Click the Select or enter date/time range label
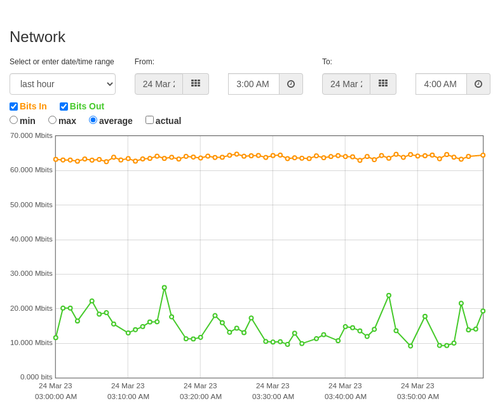The width and height of the screenshot is (500, 403). pyautogui.click(x=62, y=62)
